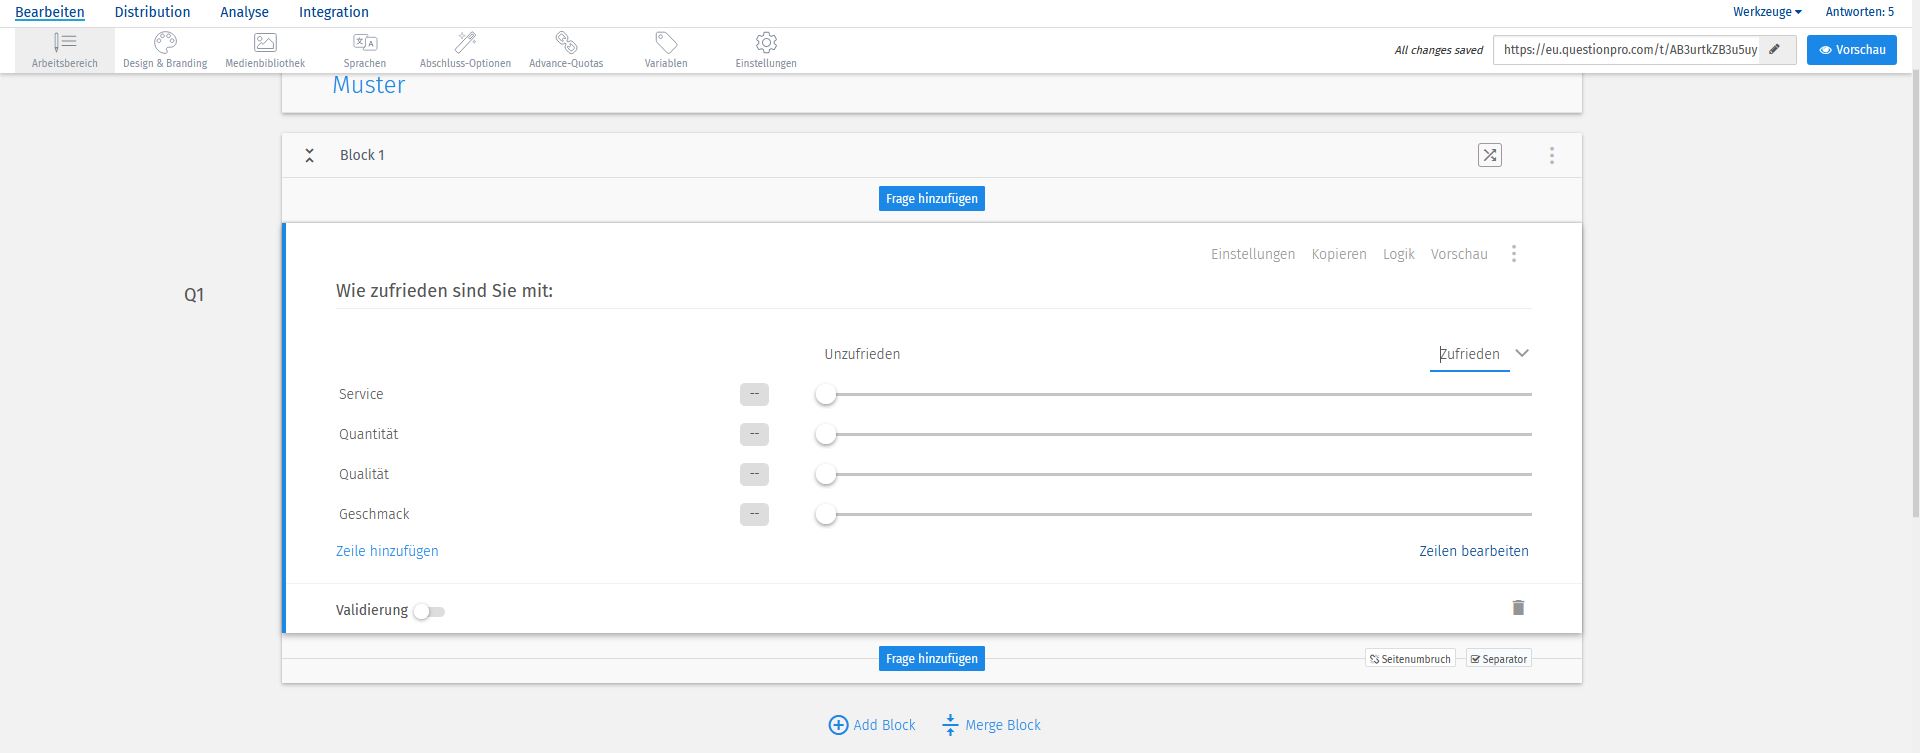Expand the Zufrieden label dropdown chevron
The width and height of the screenshot is (1920, 753).
pos(1522,354)
